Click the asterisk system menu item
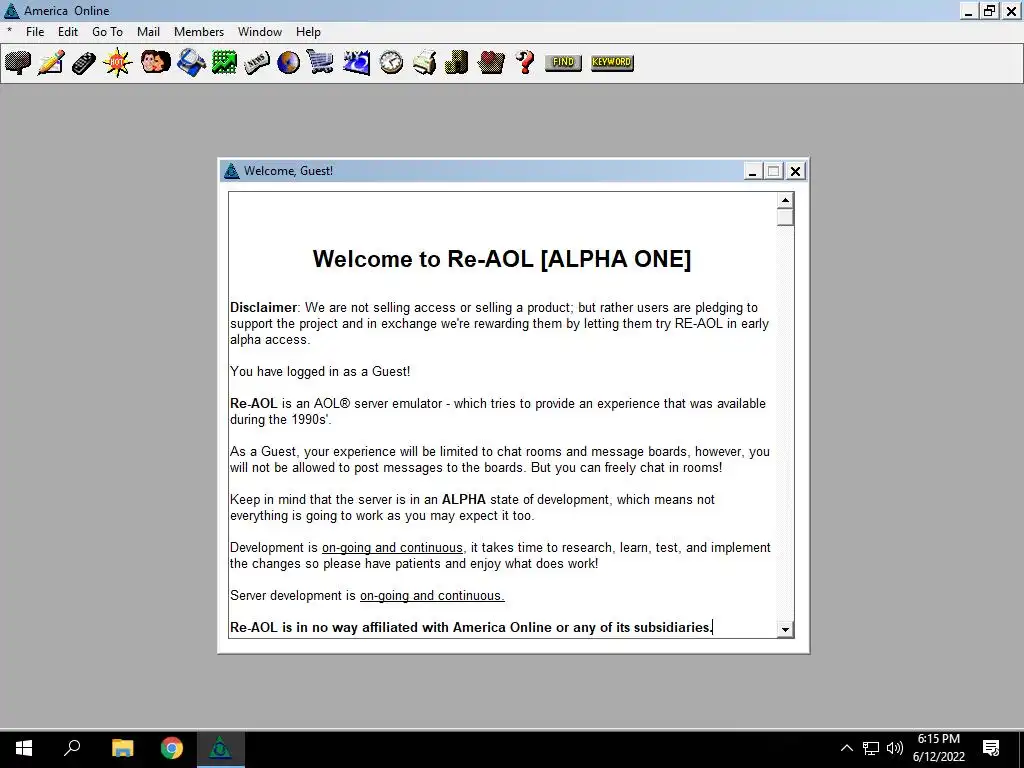Viewport: 1024px width, 768px height. [x=9, y=32]
